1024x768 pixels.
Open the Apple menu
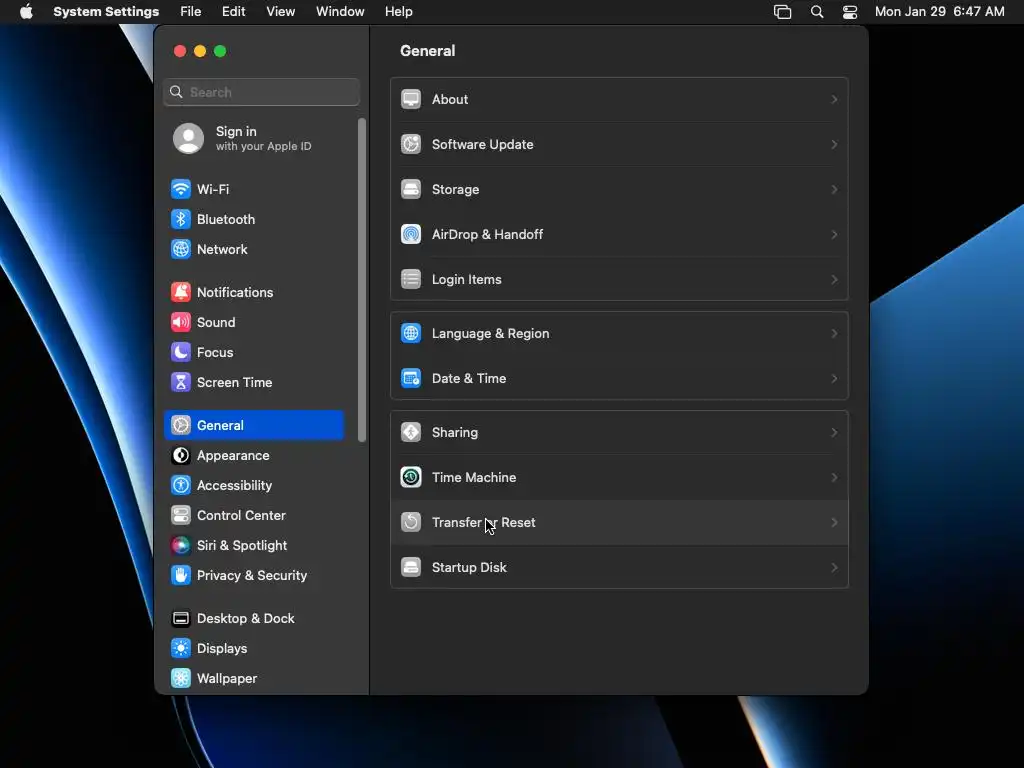tap(26, 12)
